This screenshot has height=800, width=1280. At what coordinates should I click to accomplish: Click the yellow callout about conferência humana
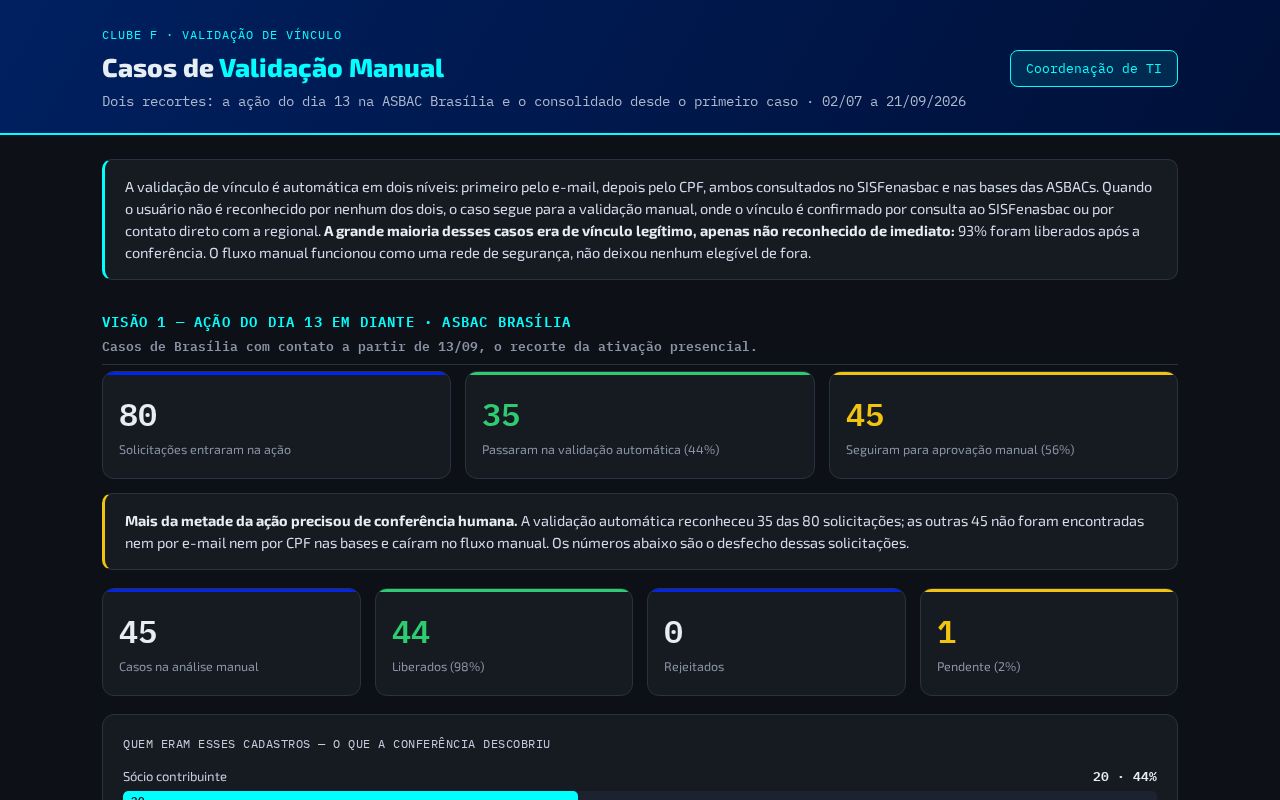(640, 532)
